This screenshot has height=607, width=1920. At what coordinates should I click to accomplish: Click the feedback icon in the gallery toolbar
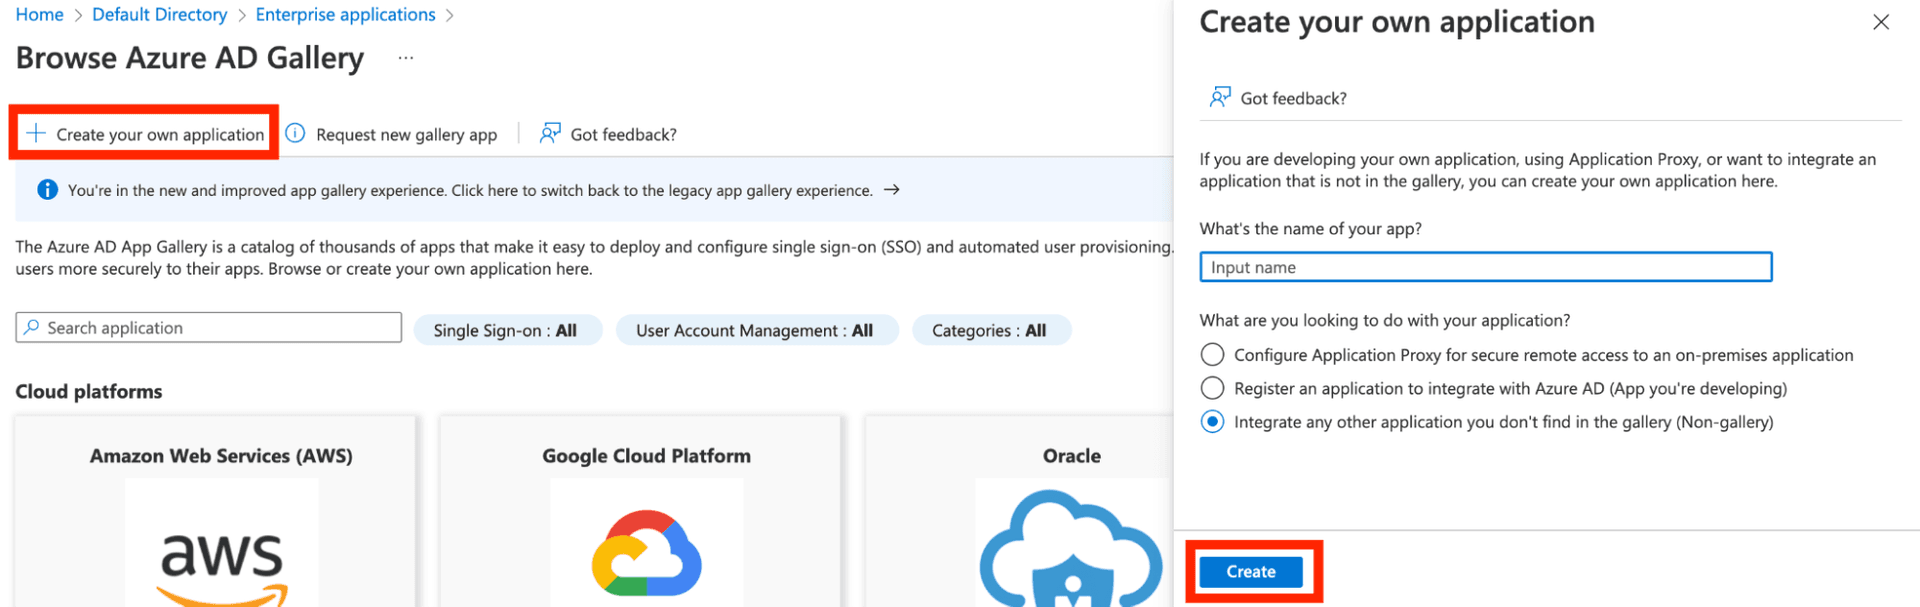click(x=550, y=134)
